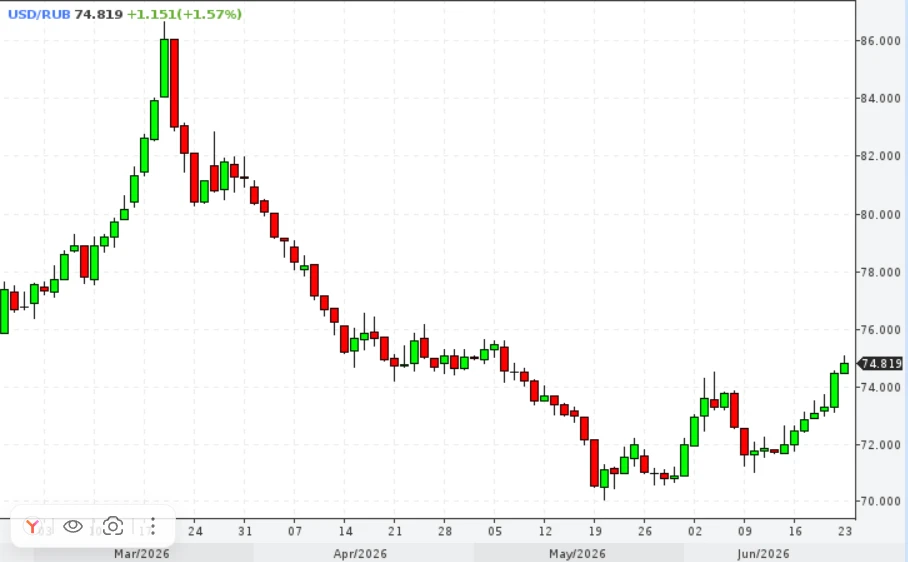Click the date label 14 on time axis
Screen dimensions: 908x562
point(345,531)
